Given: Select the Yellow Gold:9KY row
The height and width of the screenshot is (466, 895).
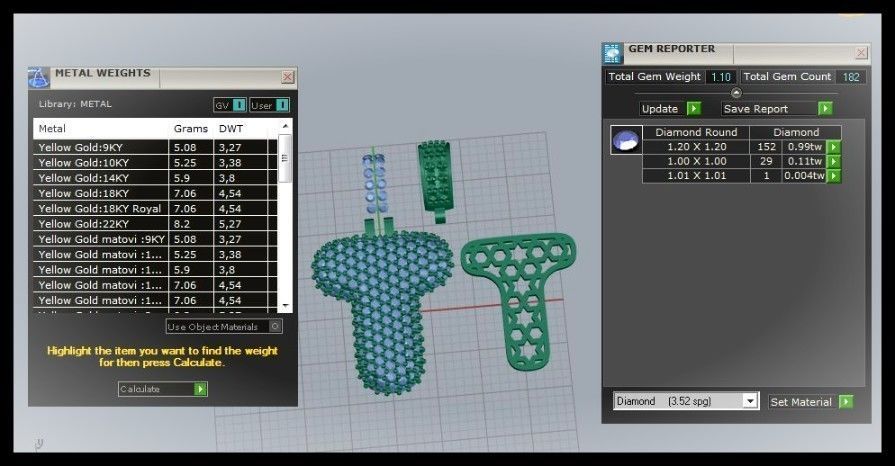Looking at the screenshot, I should click(x=155, y=147).
